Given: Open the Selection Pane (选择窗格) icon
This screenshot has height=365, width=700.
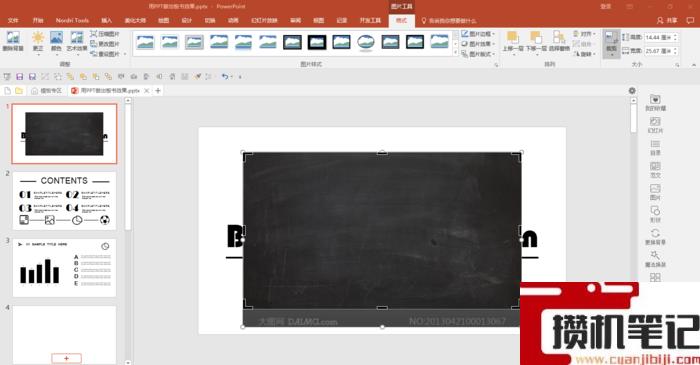Looking at the screenshot, I should (559, 41).
